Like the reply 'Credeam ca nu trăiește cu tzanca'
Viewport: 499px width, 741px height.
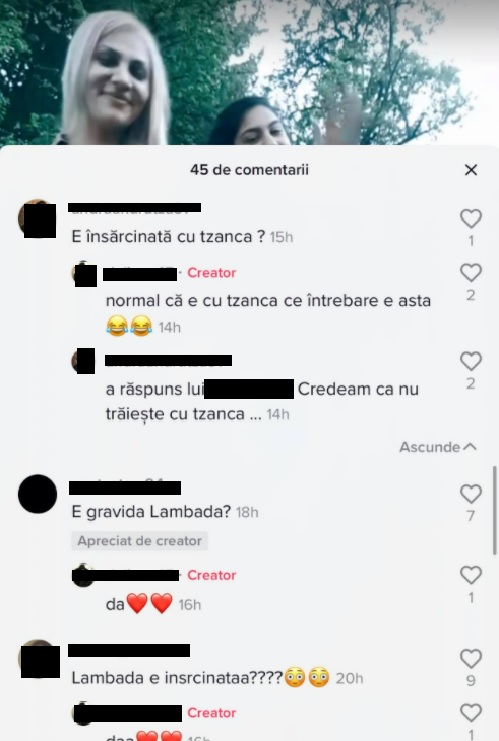click(471, 361)
